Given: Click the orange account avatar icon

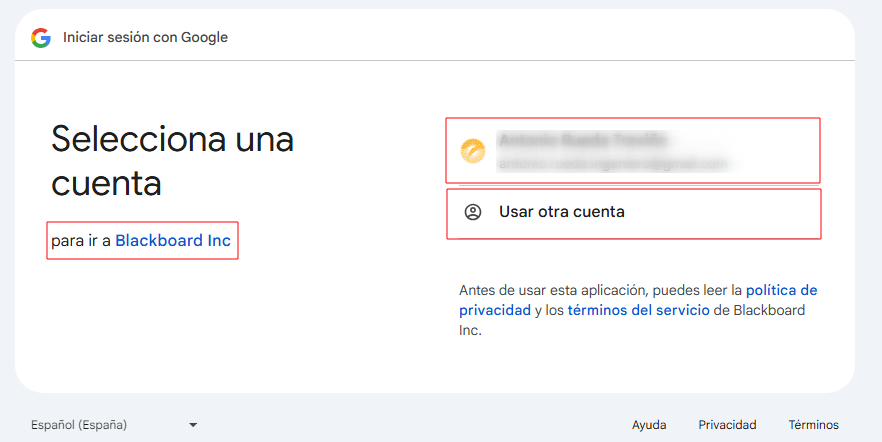Looking at the screenshot, I should click(472, 151).
